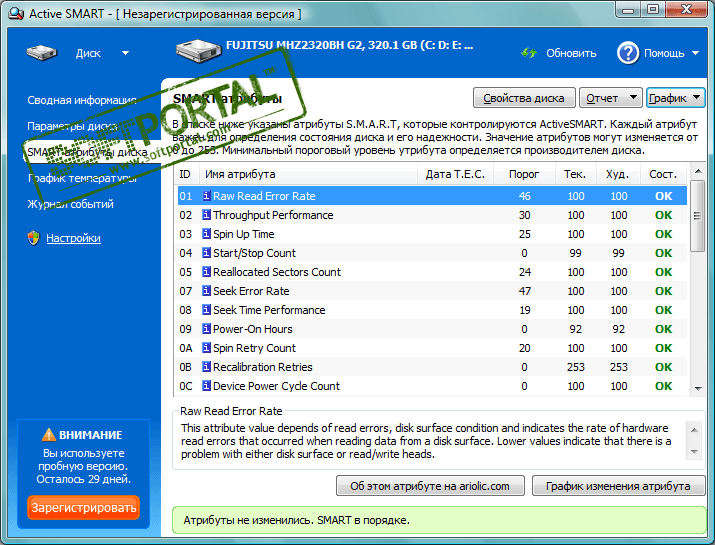Click Об этом атрибуте на ariolic.com button
Screen dimensions: 715x545
coord(430,486)
